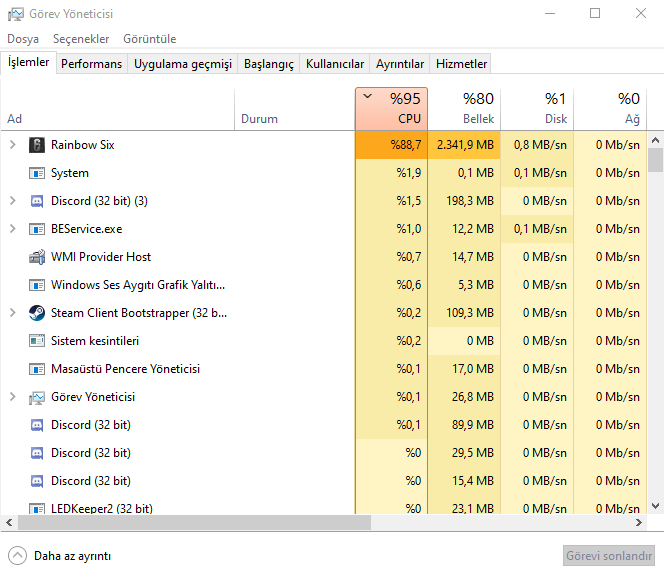Image resolution: width=664 pixels, height=580 pixels.
Task: Sort by the Durum column header
Action: point(294,109)
